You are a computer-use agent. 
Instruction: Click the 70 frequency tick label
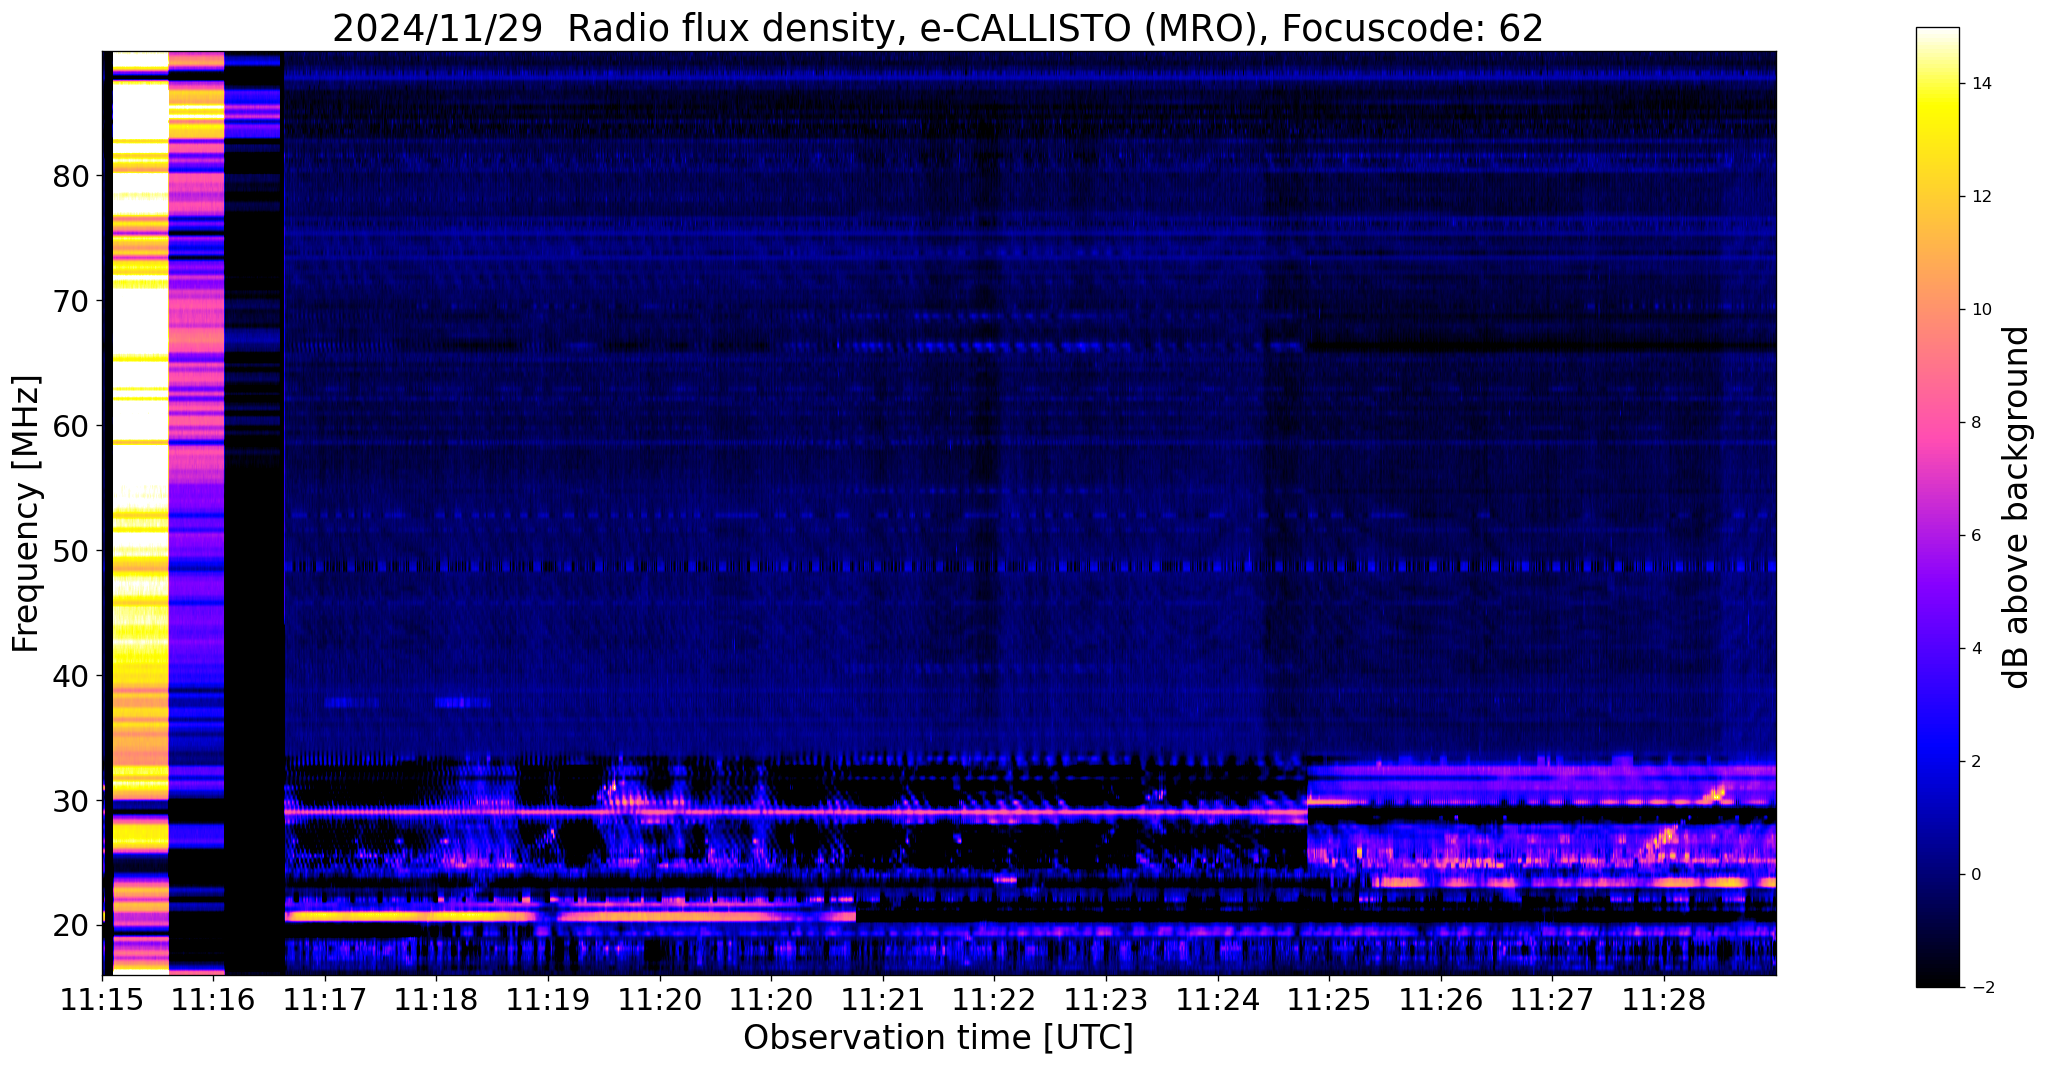(x=71, y=301)
